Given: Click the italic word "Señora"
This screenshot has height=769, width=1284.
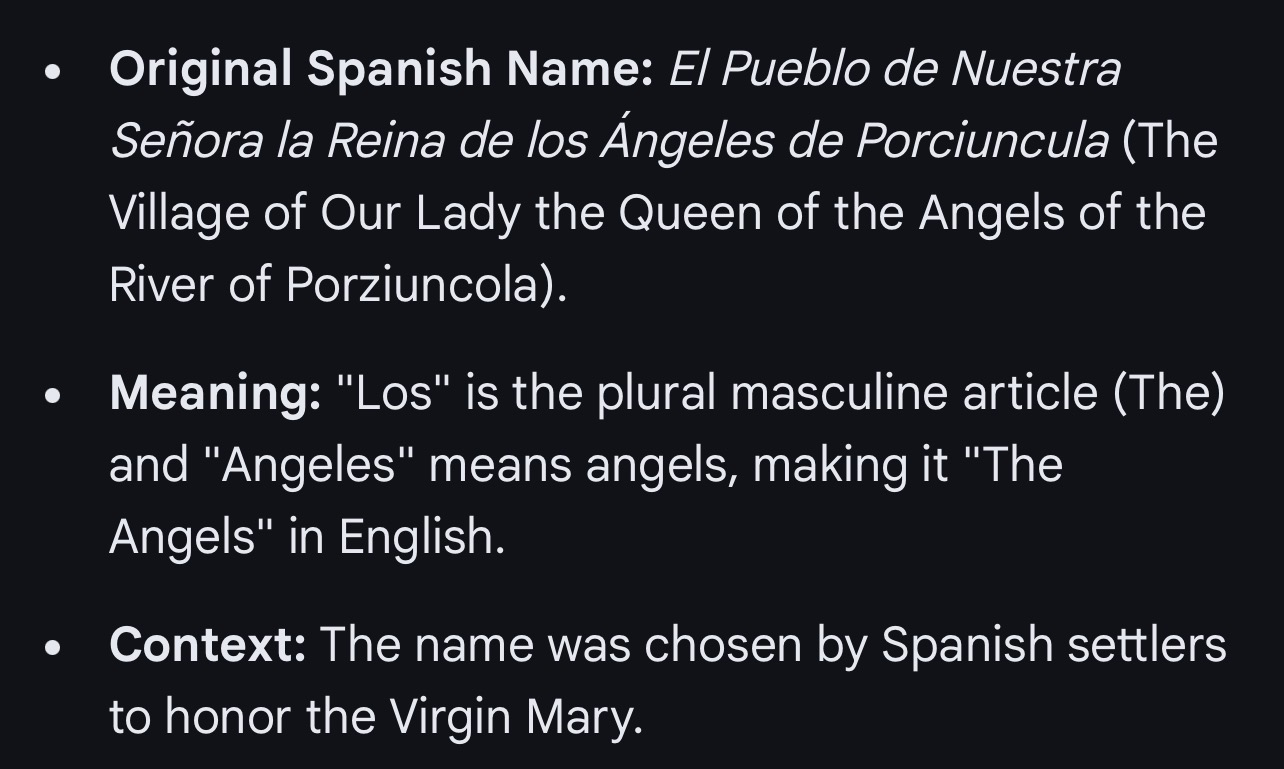Looking at the screenshot, I should (x=184, y=142).
